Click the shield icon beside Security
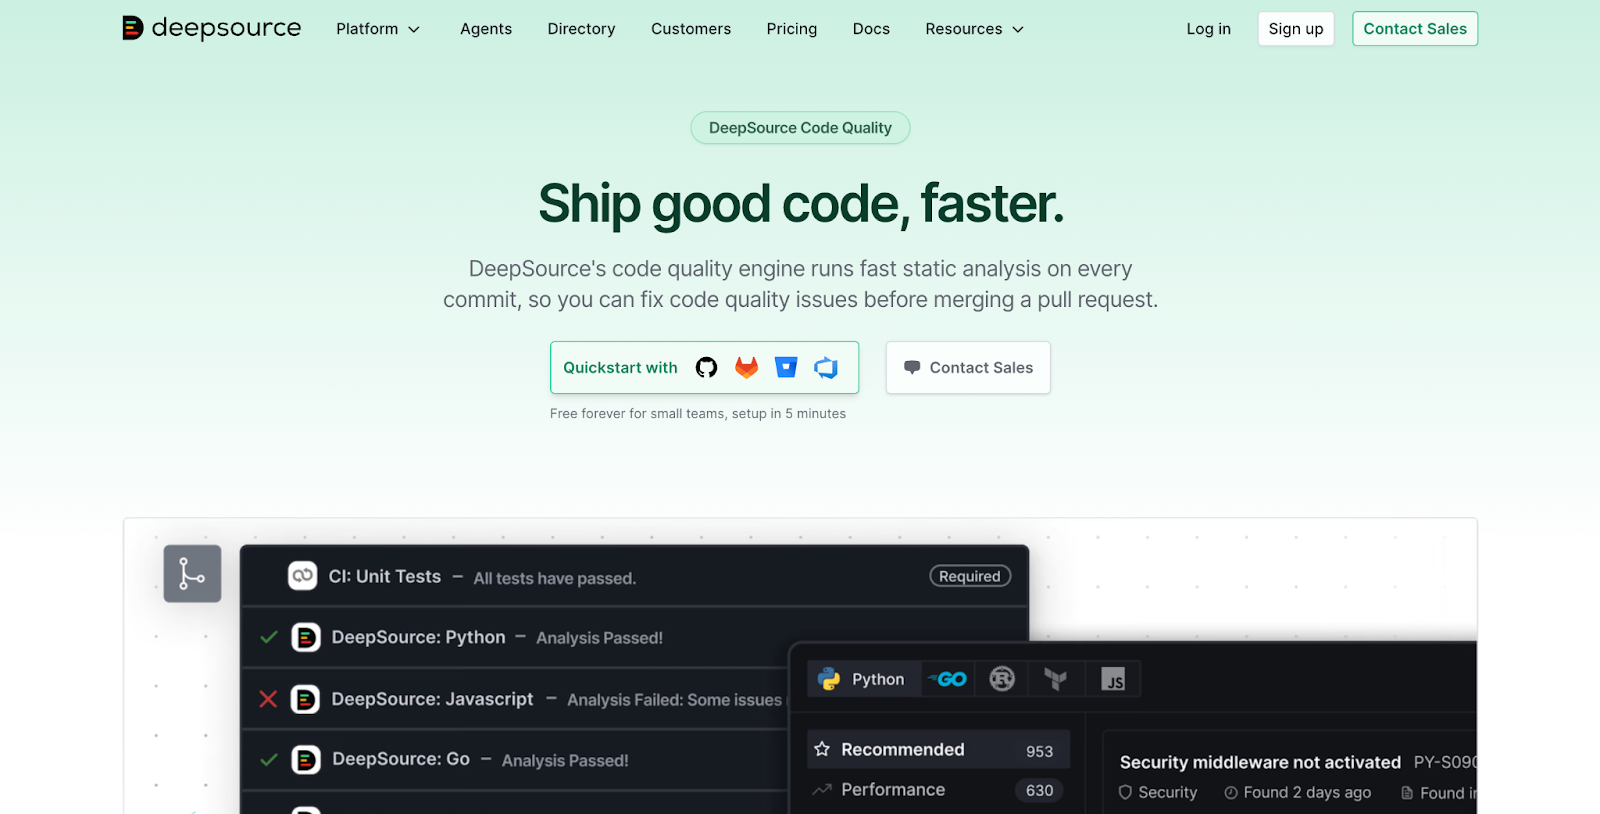The width and height of the screenshot is (1600, 814). [1125, 792]
